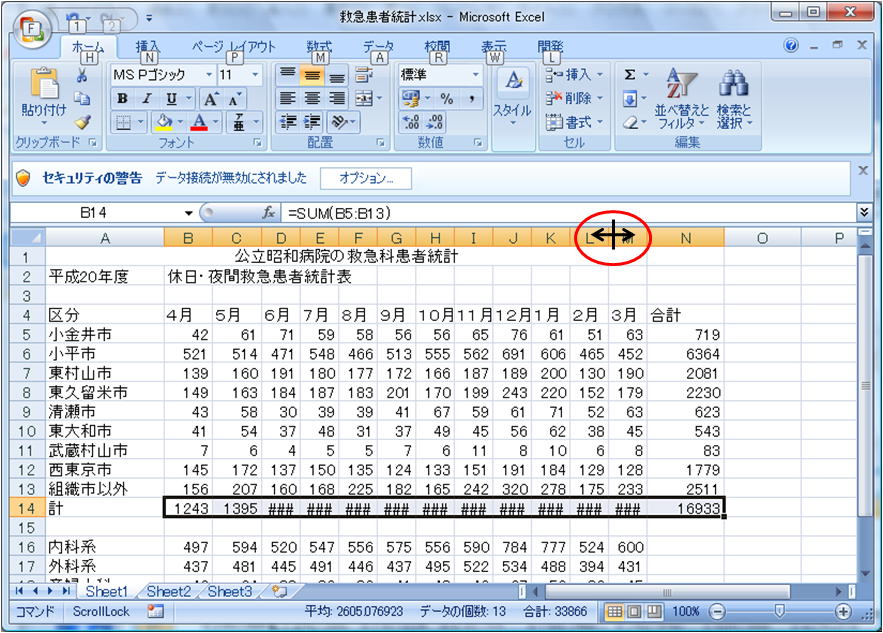The height and width of the screenshot is (633, 883).
Task: Open the font size 11 dropdown
Action: (x=255, y=75)
